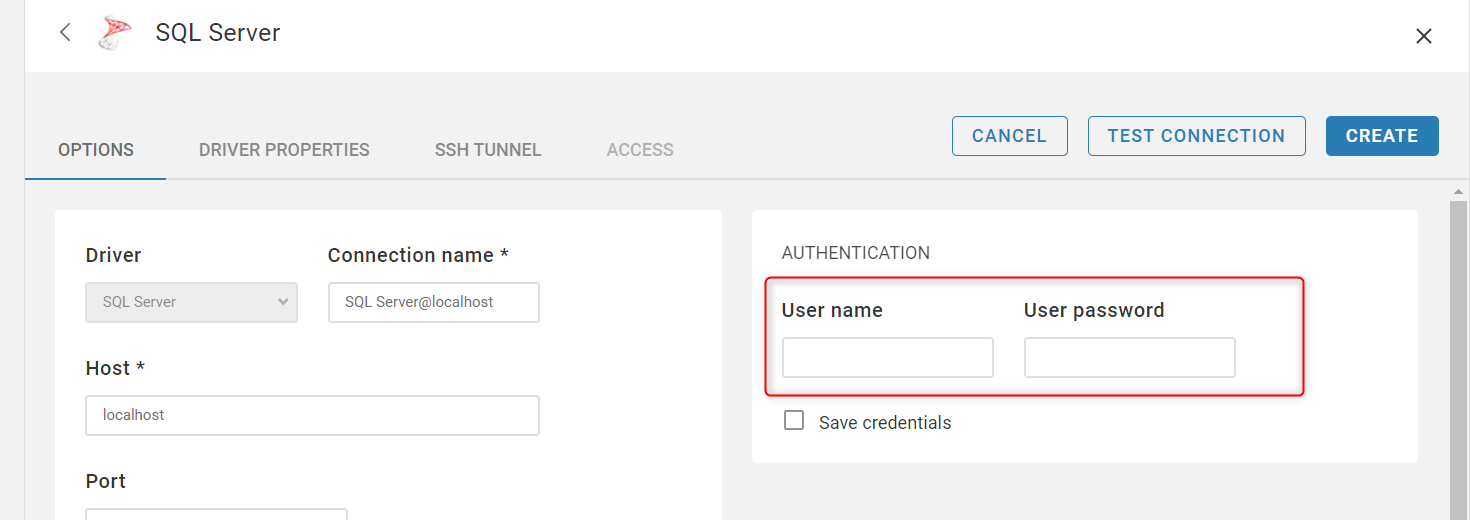Focus the Connection name field
The image size is (1470, 520).
pyautogui.click(x=434, y=302)
